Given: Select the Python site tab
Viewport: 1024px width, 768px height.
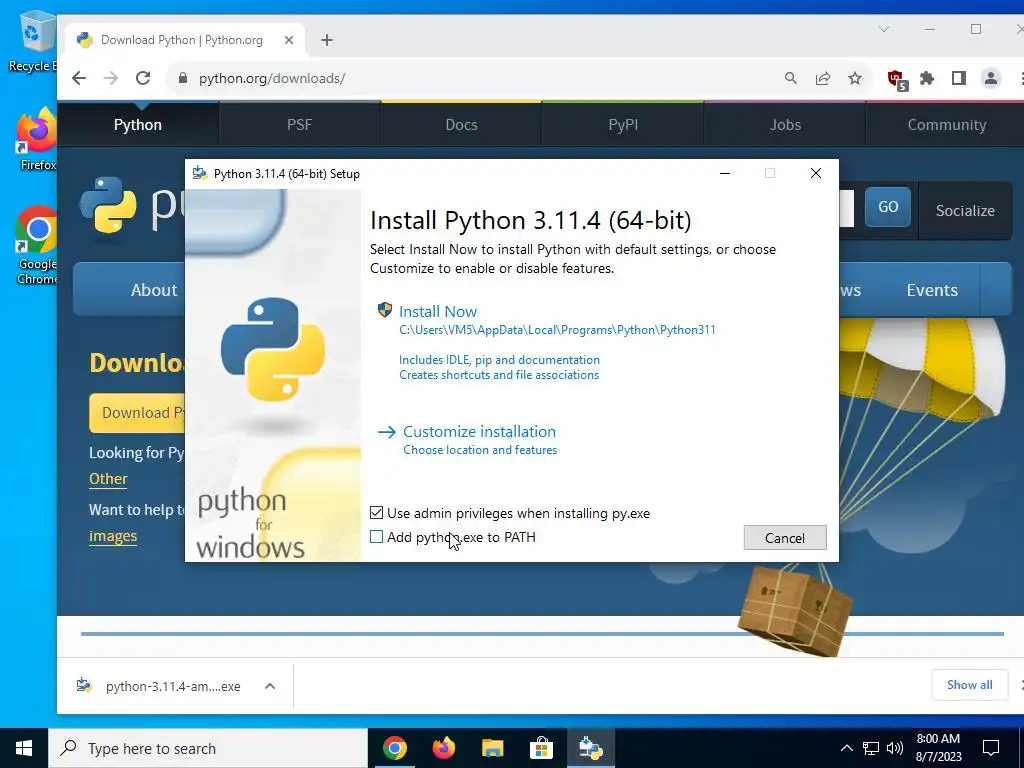Looking at the screenshot, I should tap(138, 124).
